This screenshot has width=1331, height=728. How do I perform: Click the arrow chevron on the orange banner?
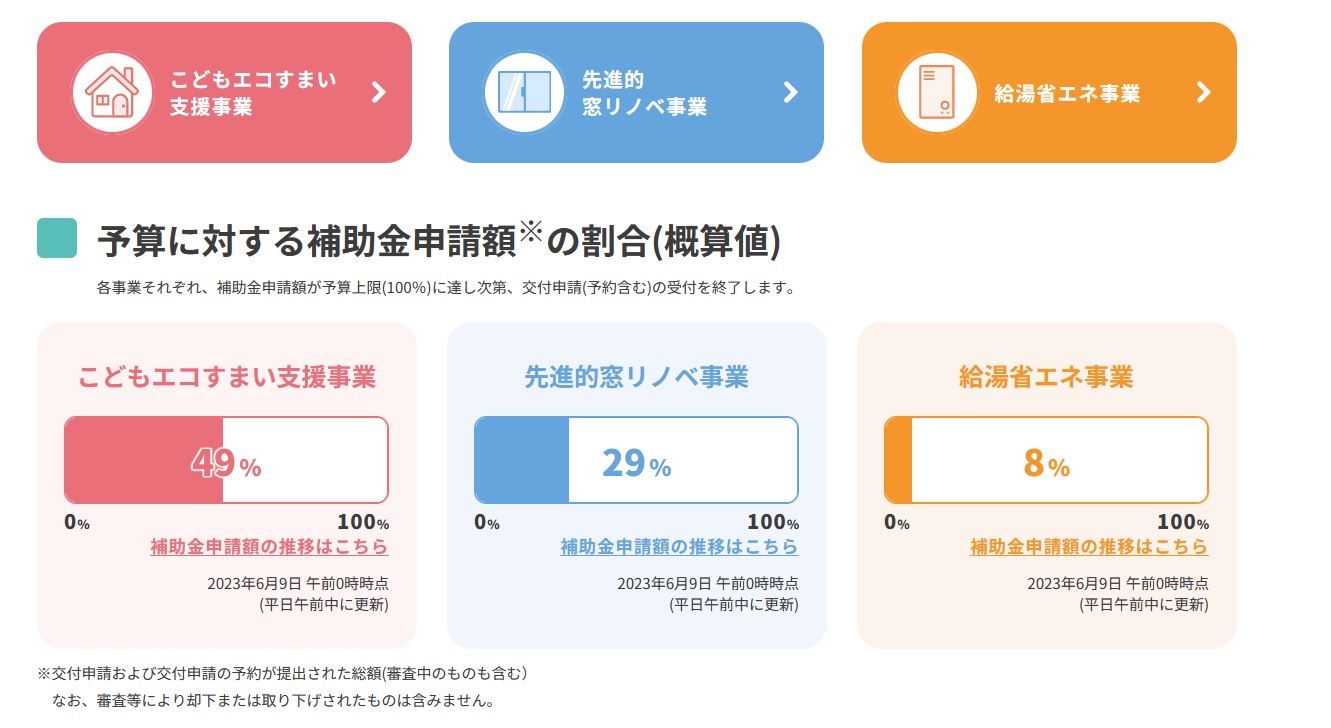1203,93
